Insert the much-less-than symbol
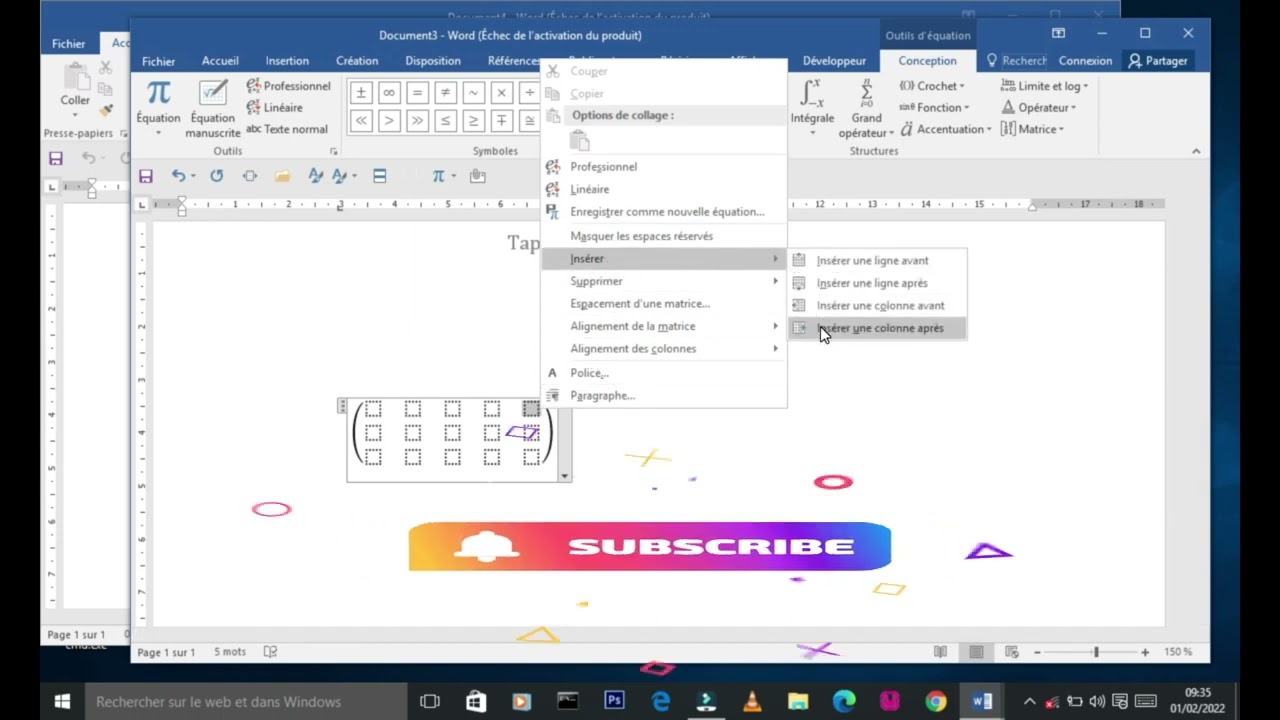 [x=361, y=121]
